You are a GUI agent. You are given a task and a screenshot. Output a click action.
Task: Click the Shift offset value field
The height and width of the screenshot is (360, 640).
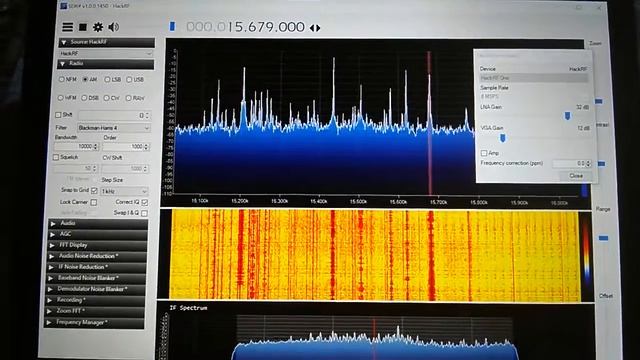coord(114,116)
